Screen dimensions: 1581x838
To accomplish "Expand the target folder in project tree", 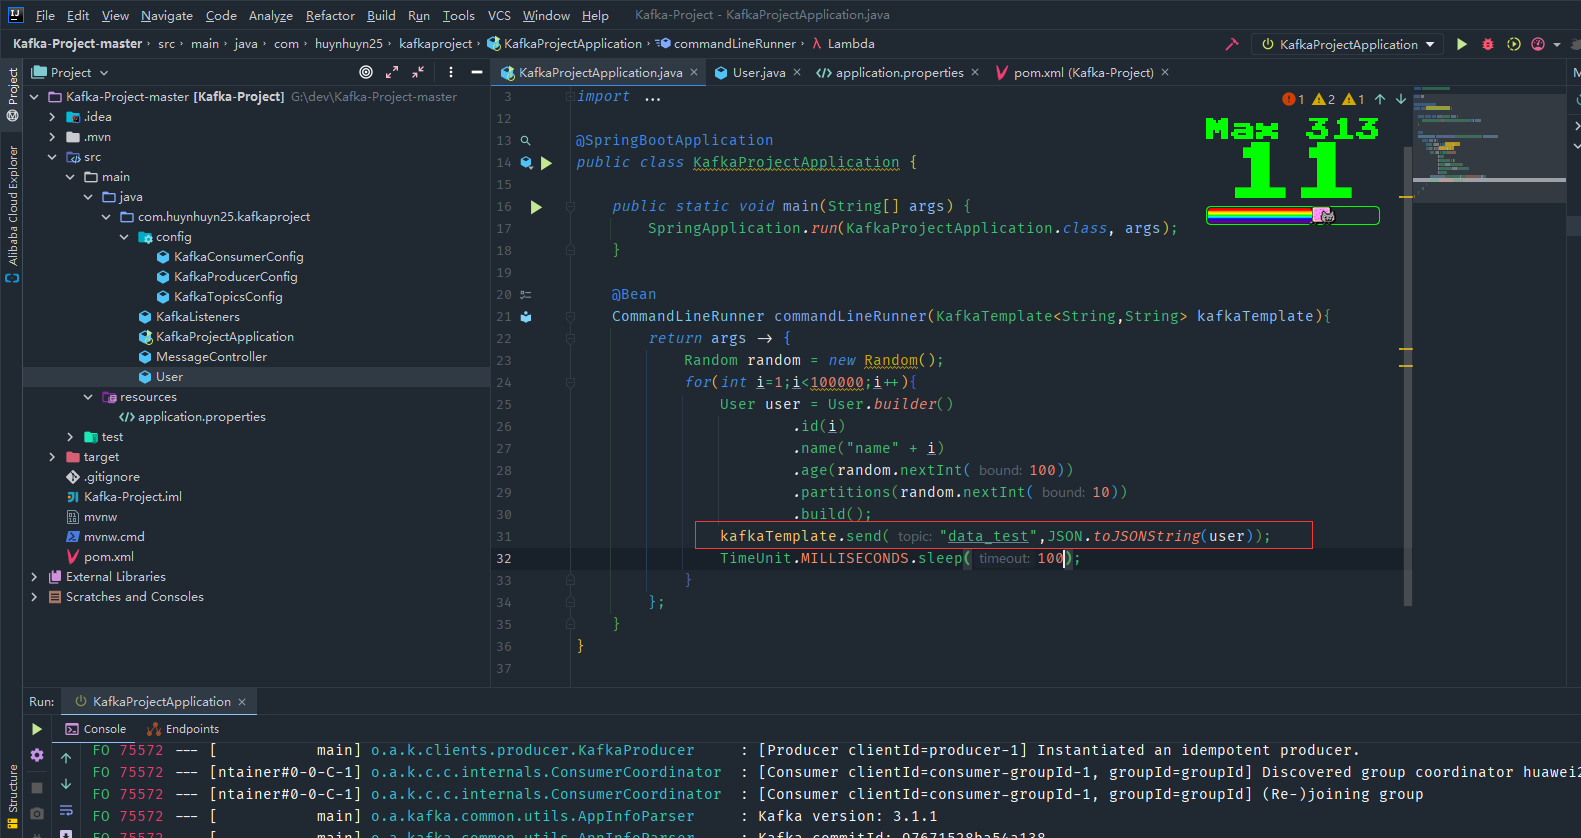I will [52, 457].
